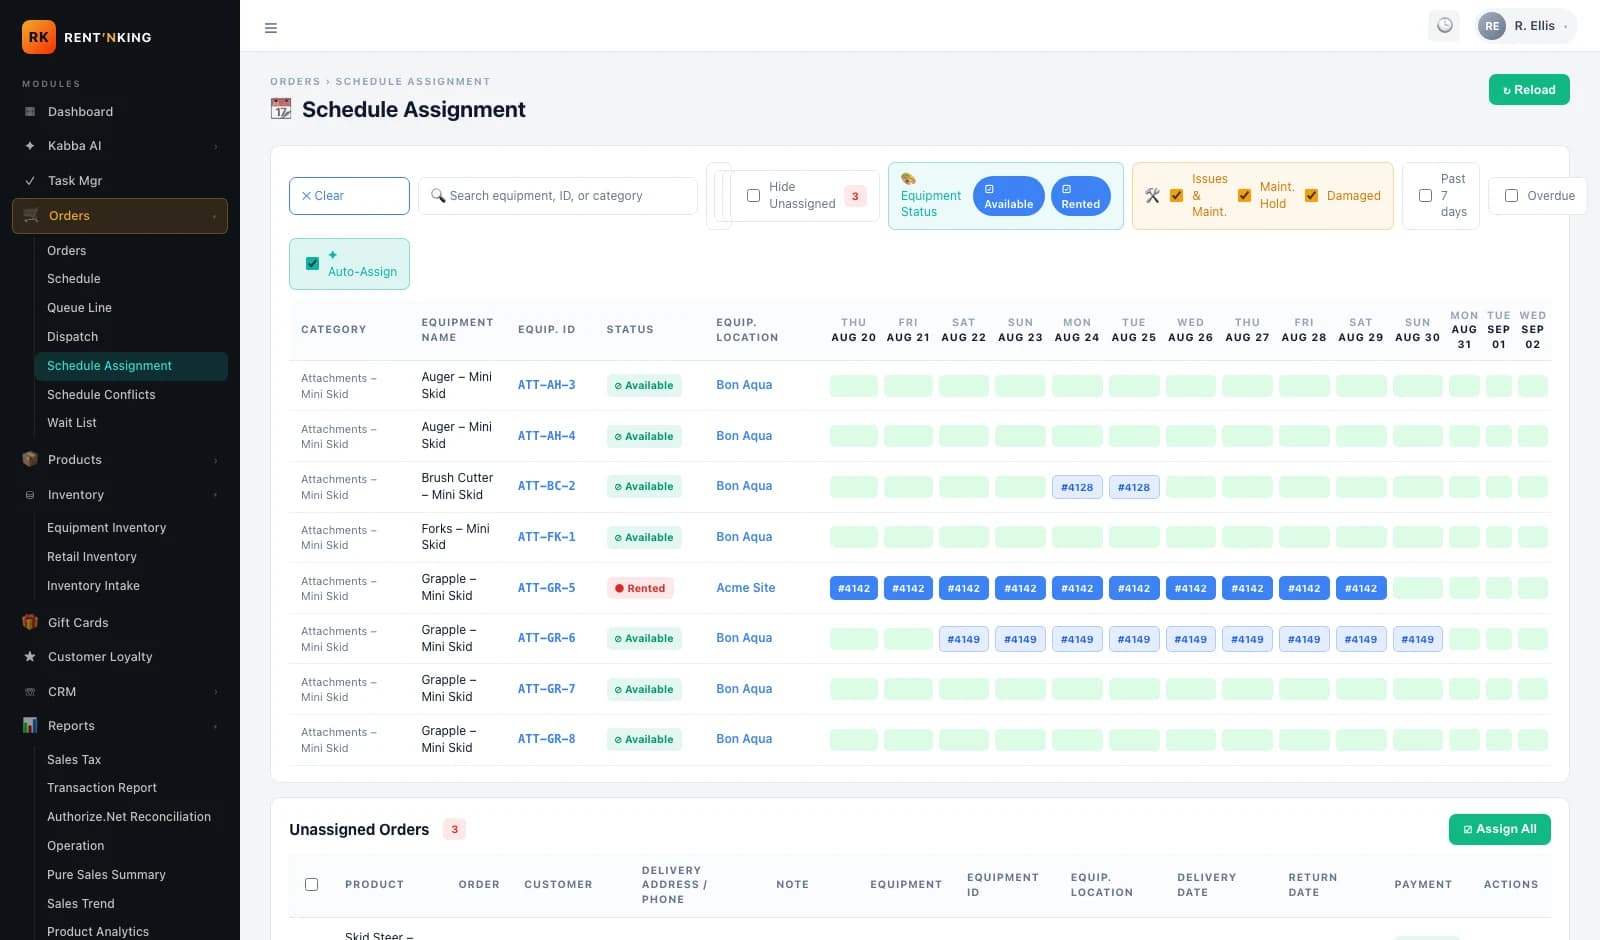Open the clock history icon in header
This screenshot has width=1600, height=940.
tap(1444, 26)
